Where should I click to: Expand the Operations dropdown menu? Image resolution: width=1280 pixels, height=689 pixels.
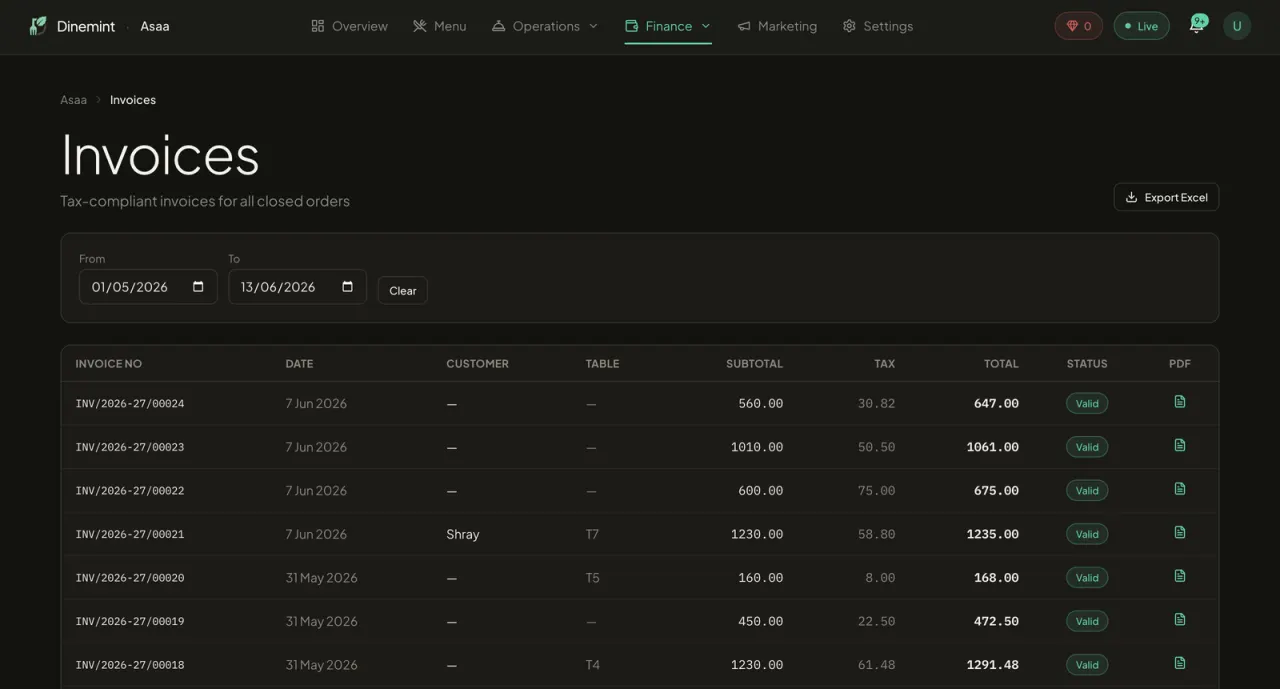(x=545, y=26)
